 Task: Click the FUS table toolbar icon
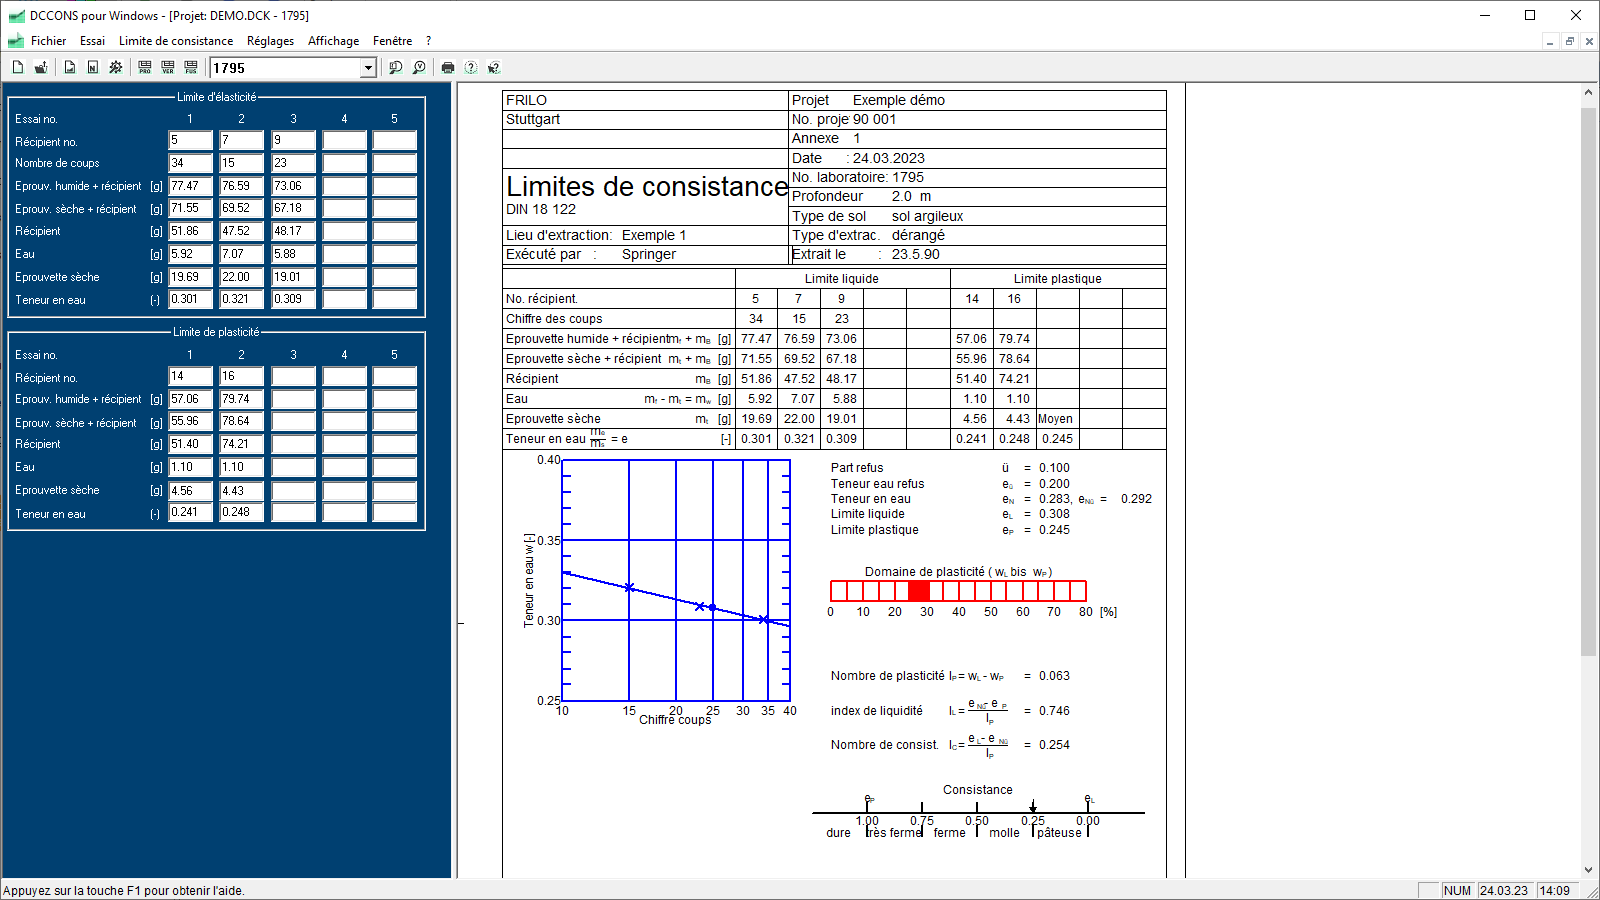tap(191, 67)
